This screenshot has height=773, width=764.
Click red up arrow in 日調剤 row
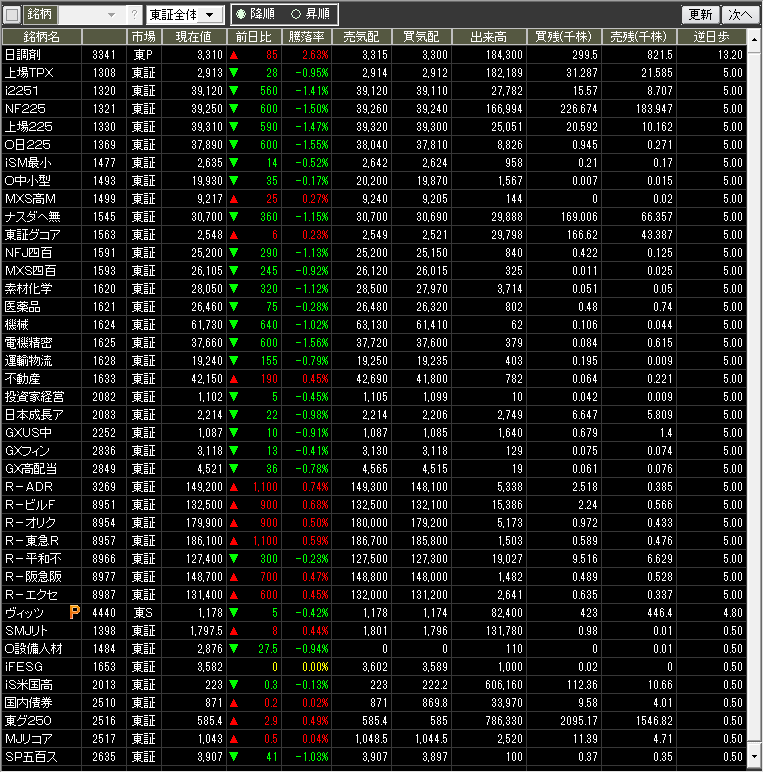pos(234,55)
